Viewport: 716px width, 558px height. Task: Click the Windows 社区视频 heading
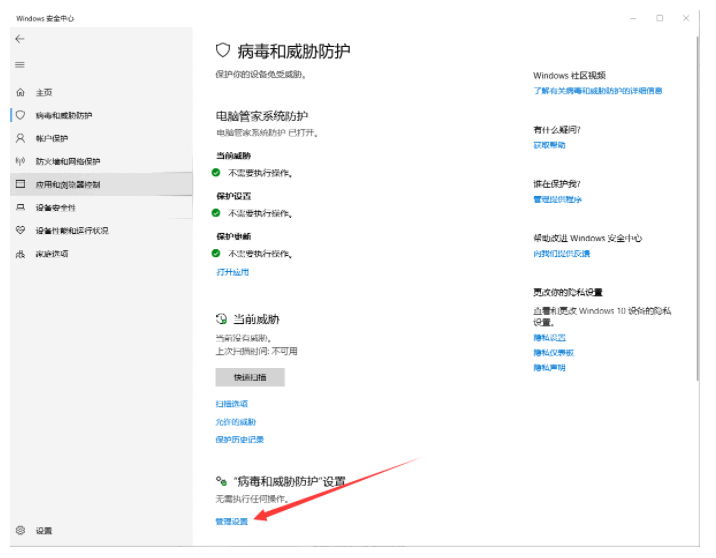(569, 75)
